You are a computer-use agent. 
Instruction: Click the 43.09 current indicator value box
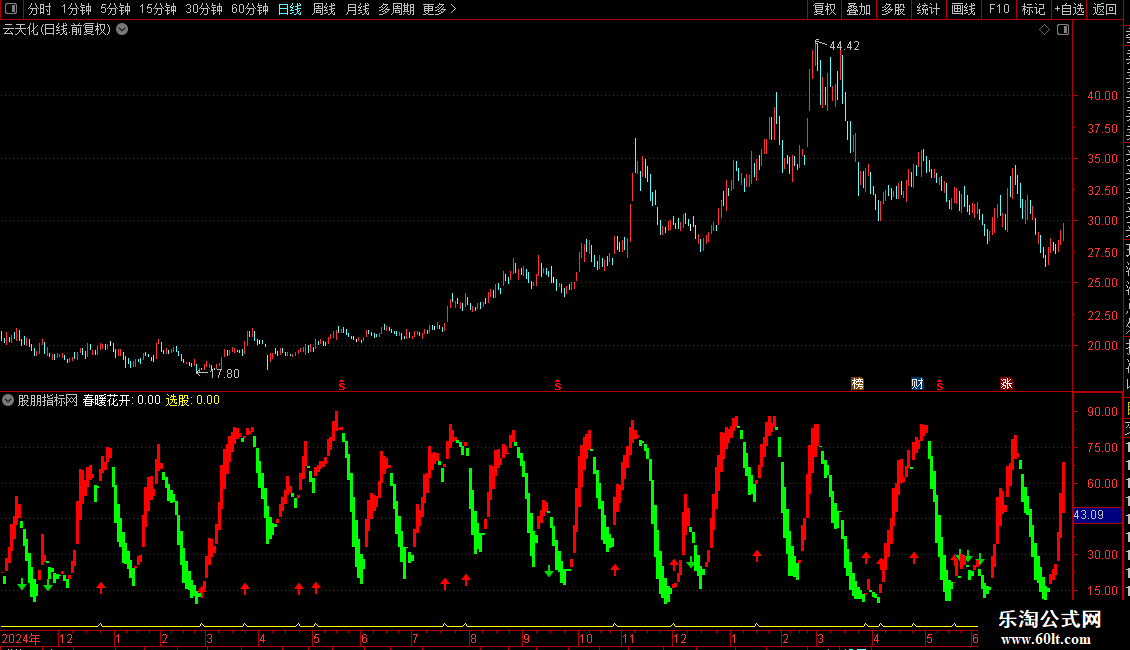coord(1098,515)
